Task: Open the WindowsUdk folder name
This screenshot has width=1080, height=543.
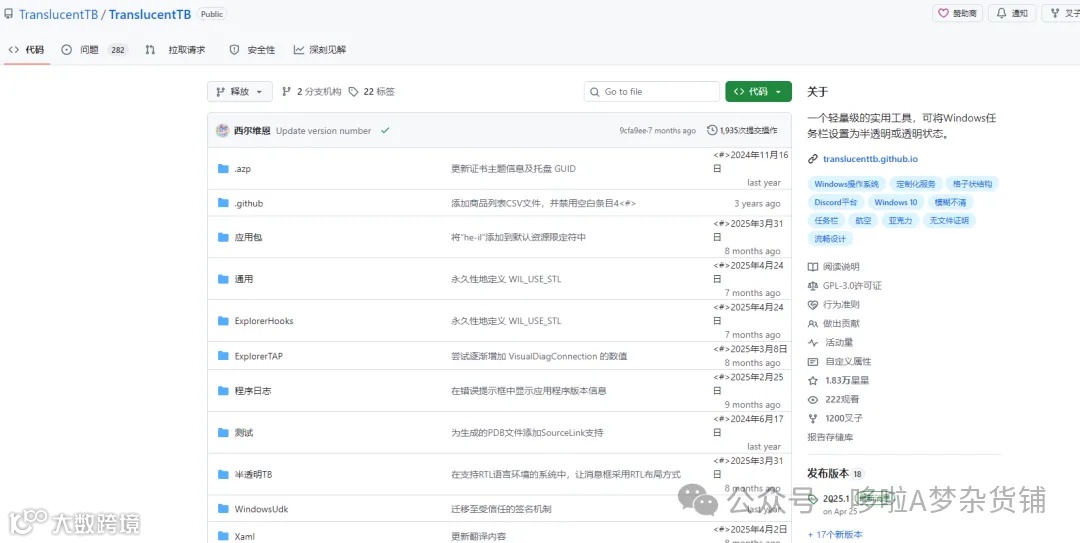Action: (x=261, y=509)
